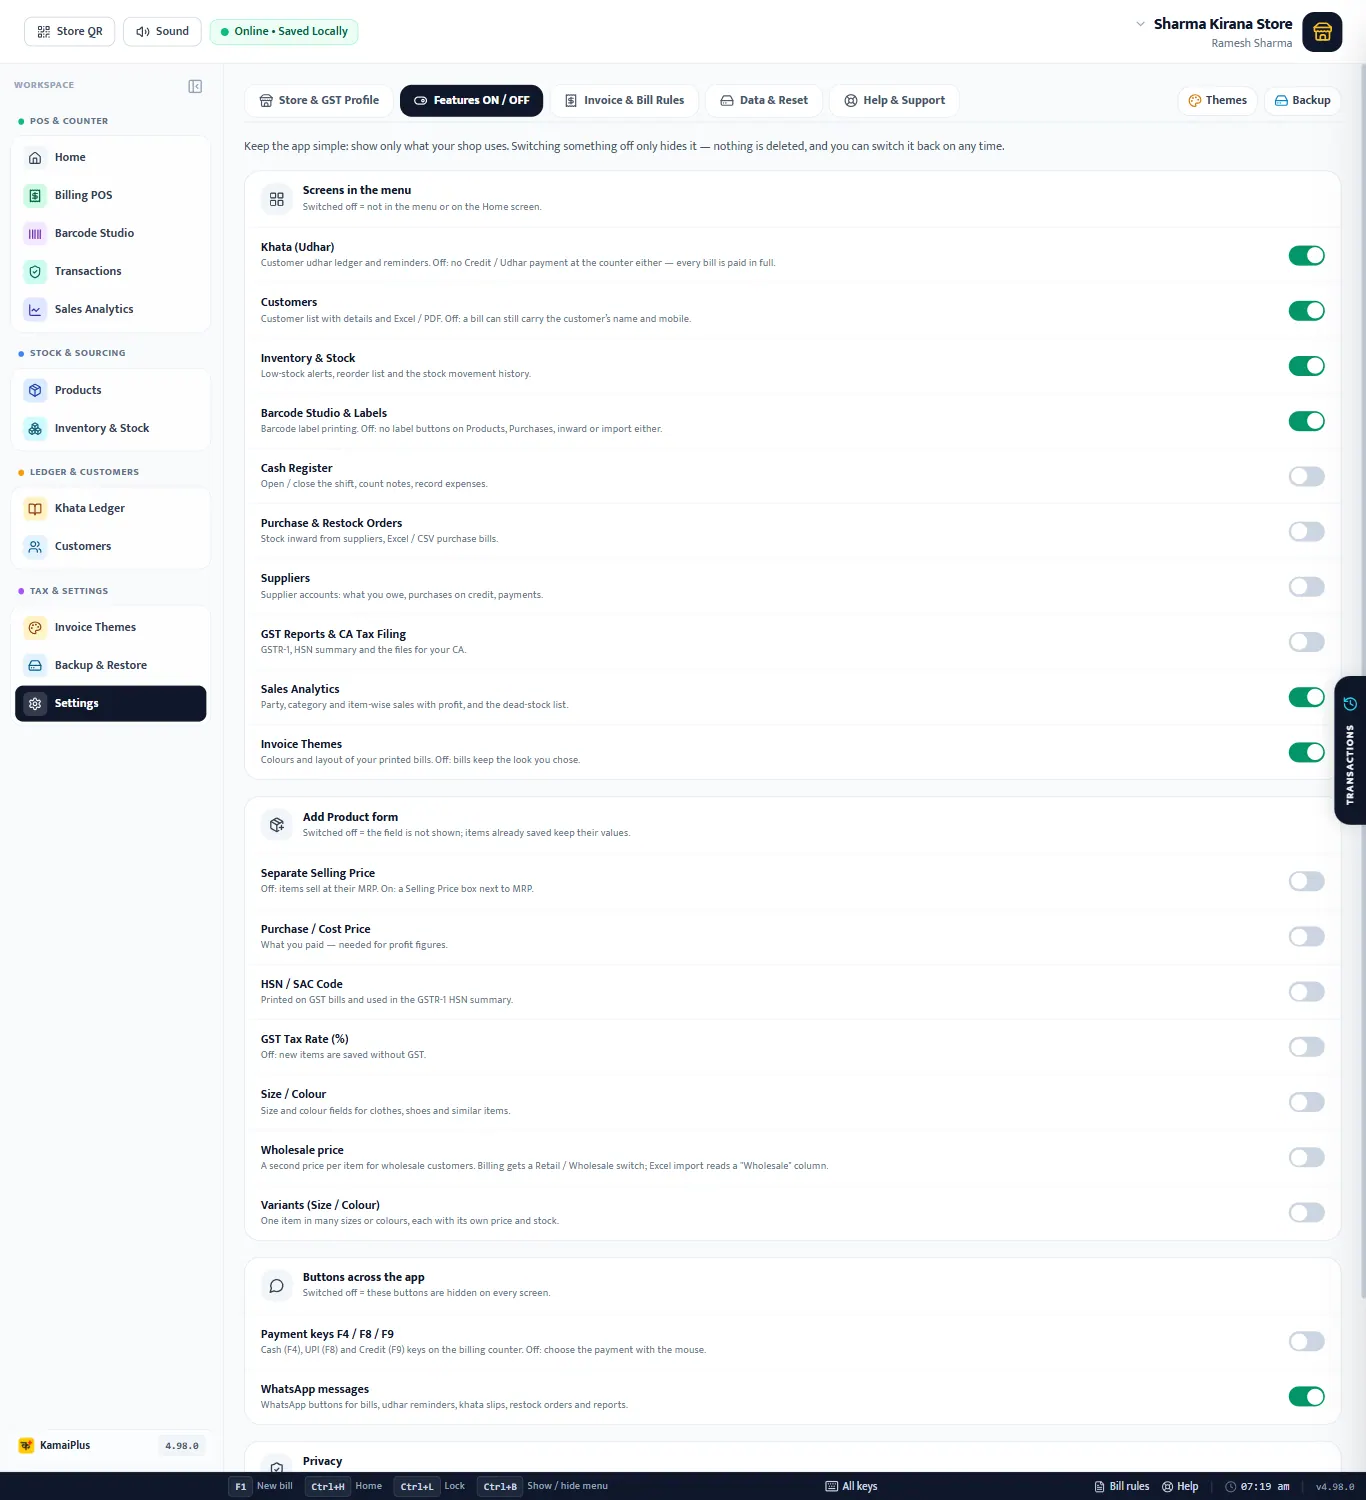Open Customers in the sidebar
The width and height of the screenshot is (1366, 1500).
110,546
